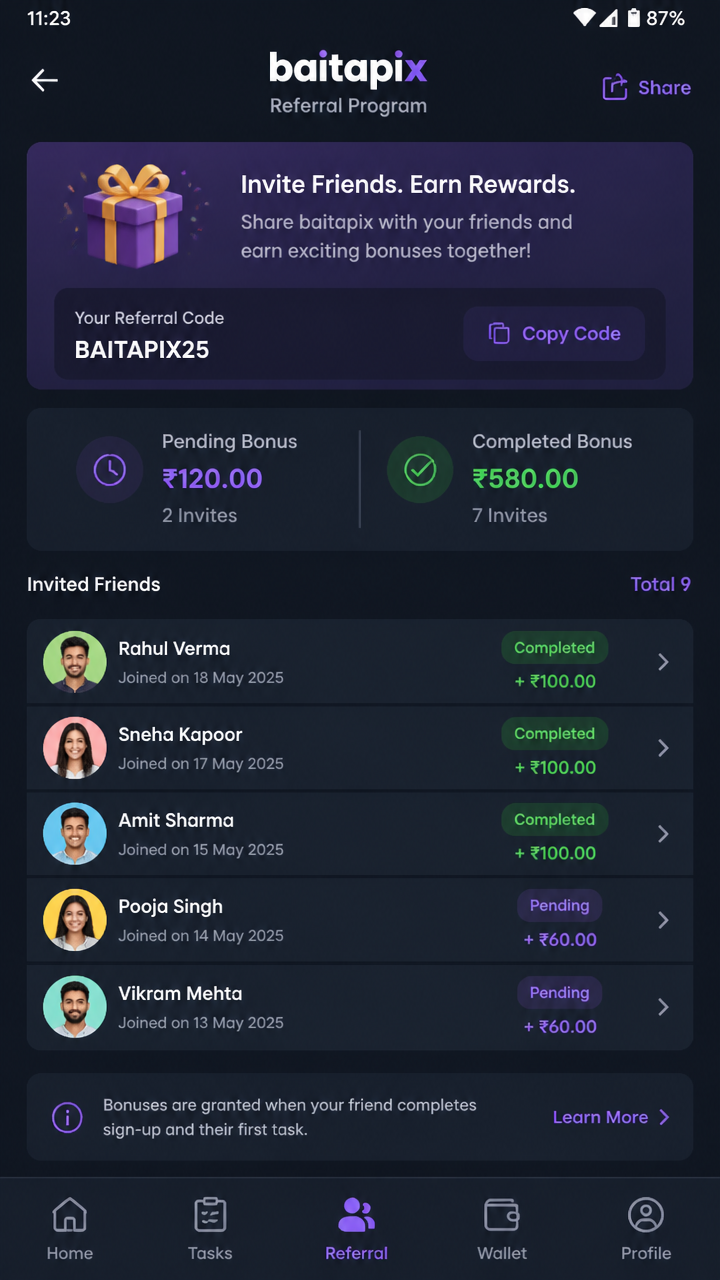Expand Rahul Verma row chevron
The image size is (720, 1280).
click(x=663, y=662)
